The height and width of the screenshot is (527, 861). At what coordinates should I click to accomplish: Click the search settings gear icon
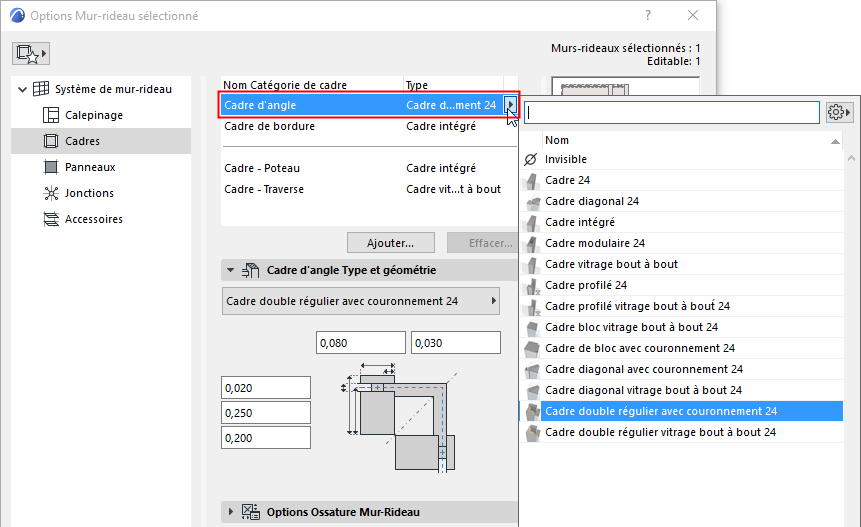click(x=839, y=113)
